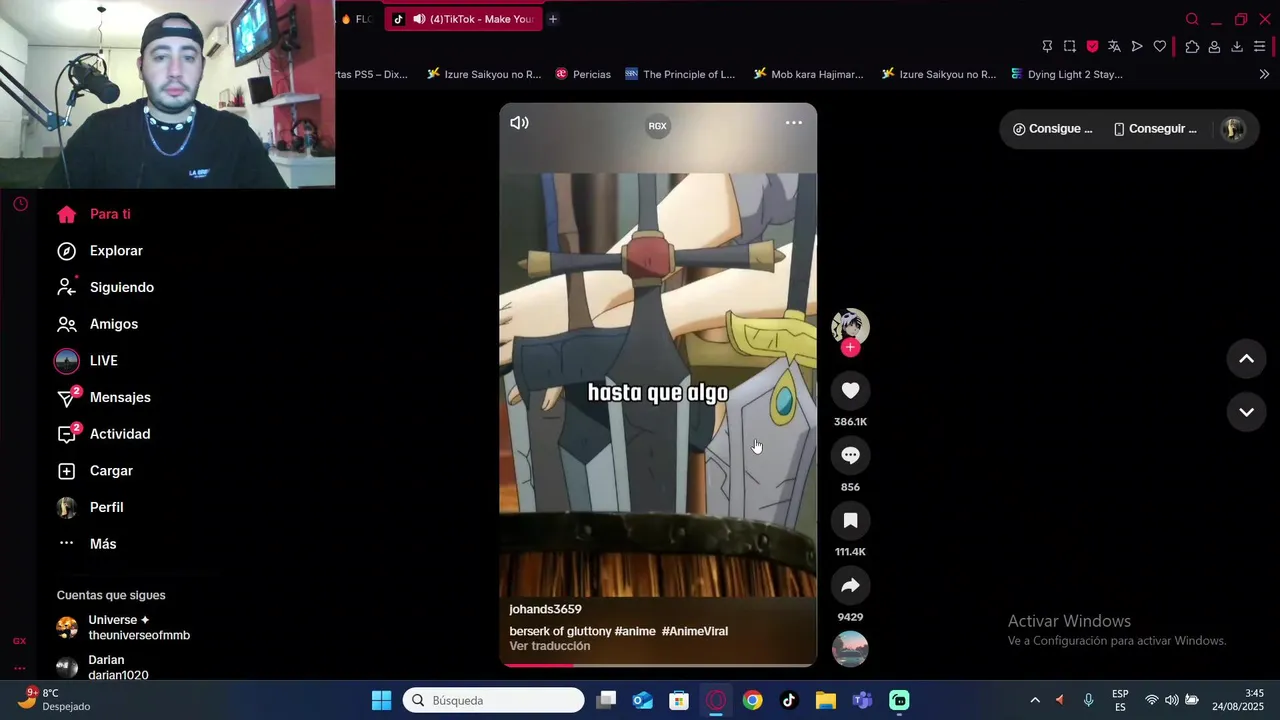Viewport: 1280px width, 720px height.
Task: Open the Easy Setup sliders icon
Action: pos(1260,46)
